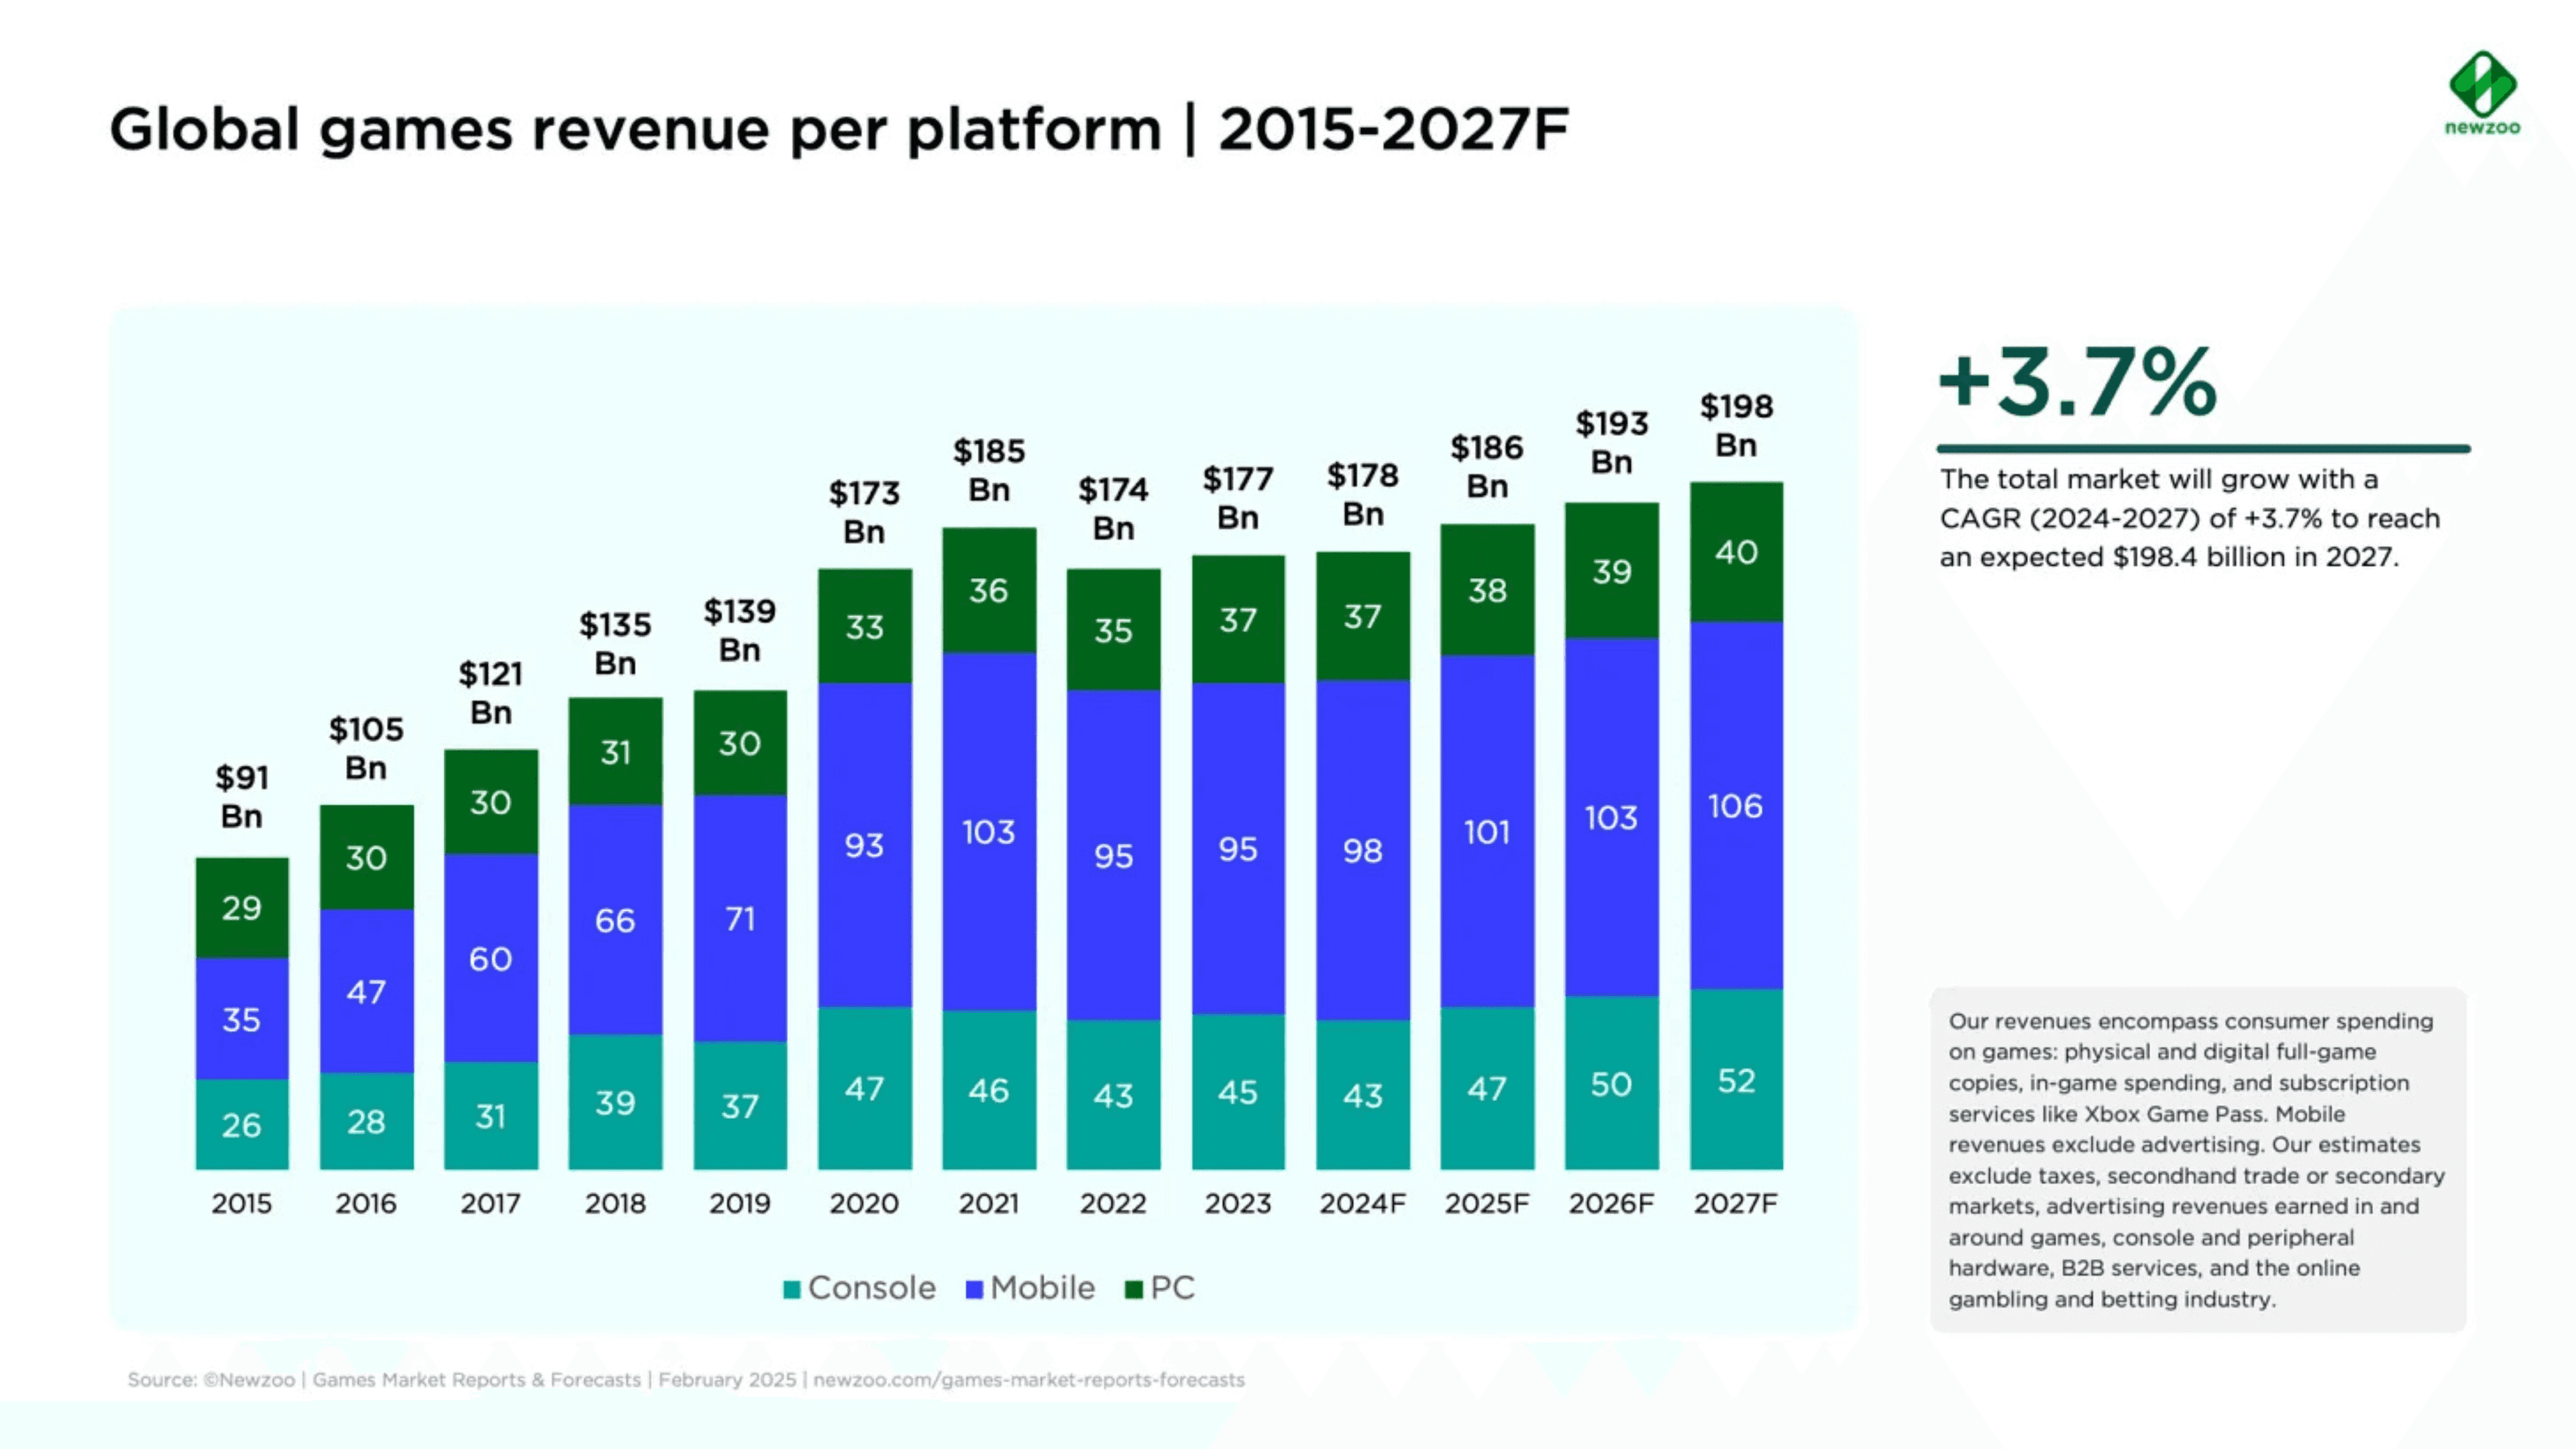Image resolution: width=2576 pixels, height=1449 pixels.
Task: Expand the 2024F bar details
Action: (1363, 850)
